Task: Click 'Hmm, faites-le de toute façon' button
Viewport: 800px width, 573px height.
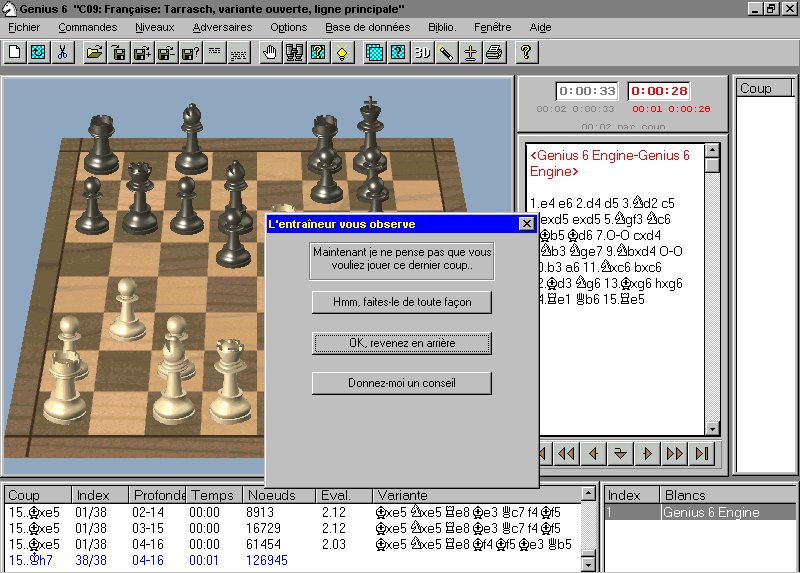Action: point(402,302)
